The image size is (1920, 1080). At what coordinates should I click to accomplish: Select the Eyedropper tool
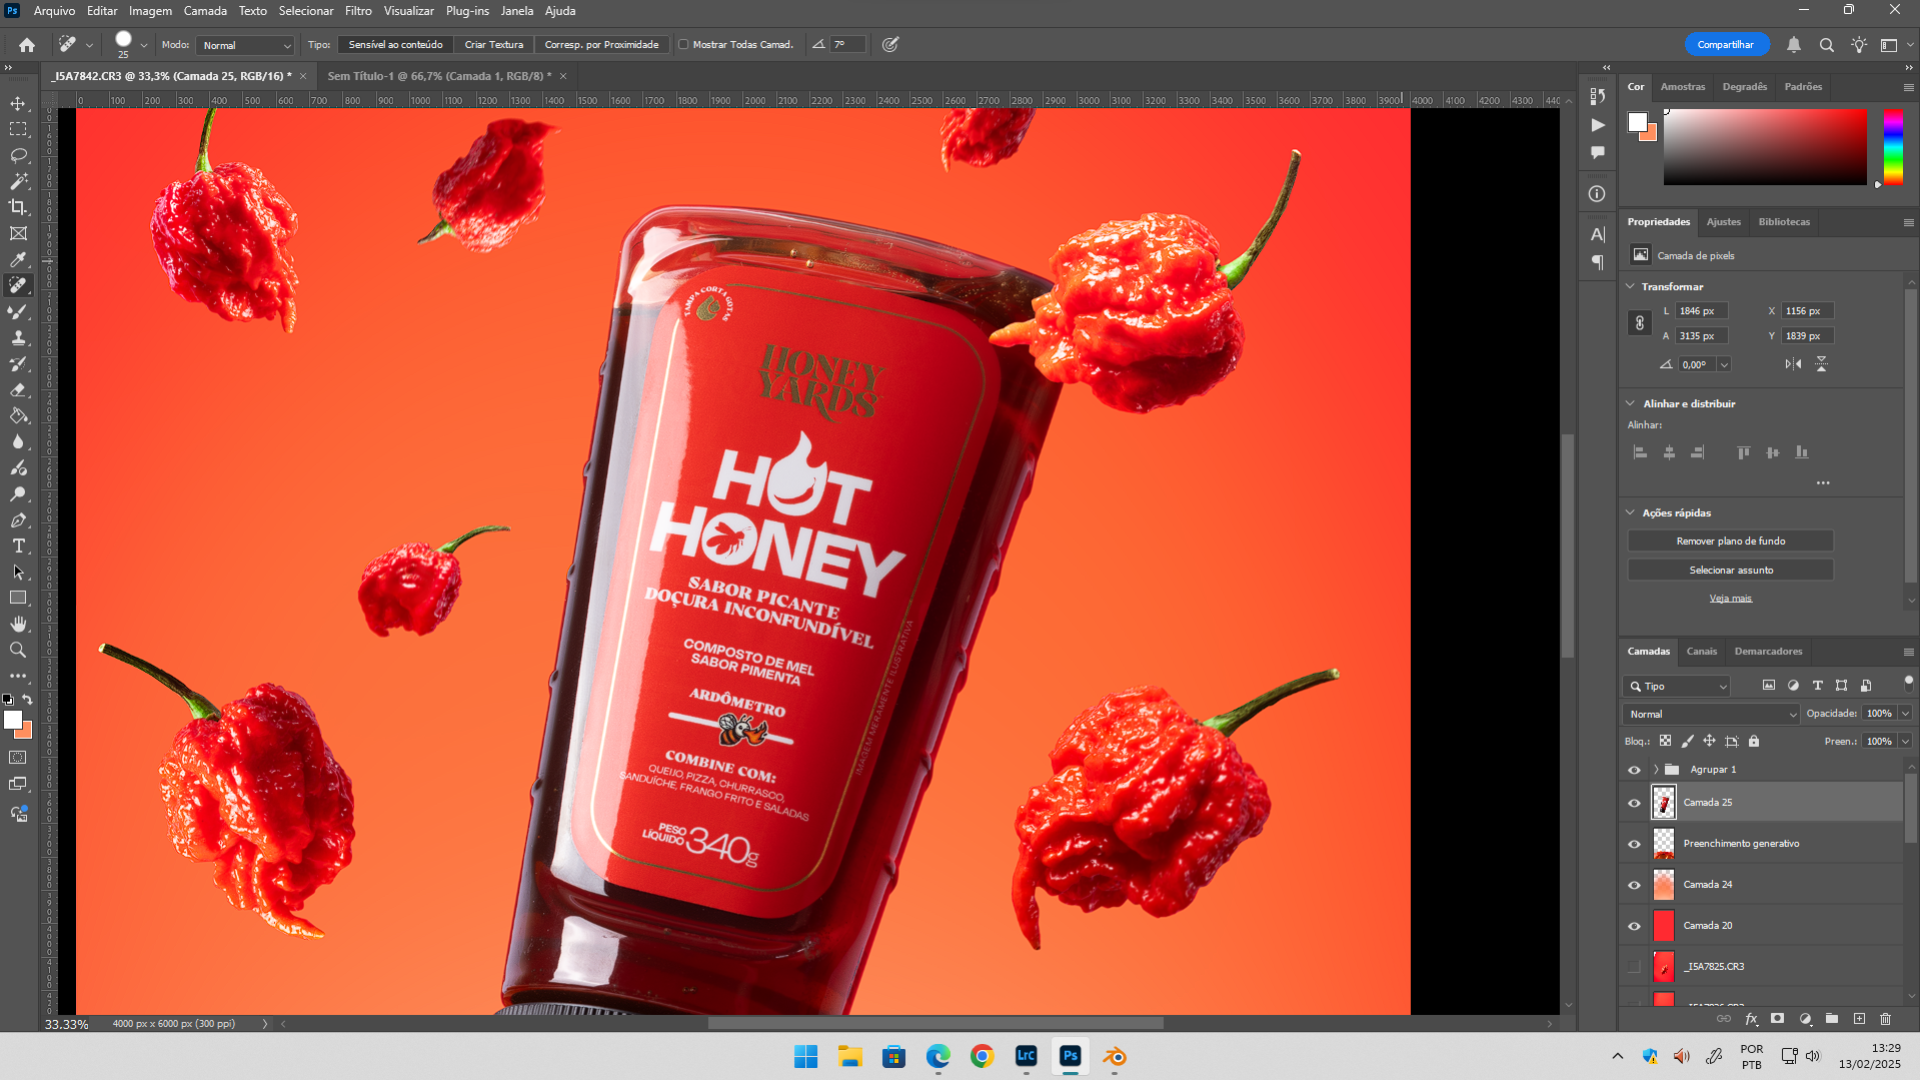point(18,260)
